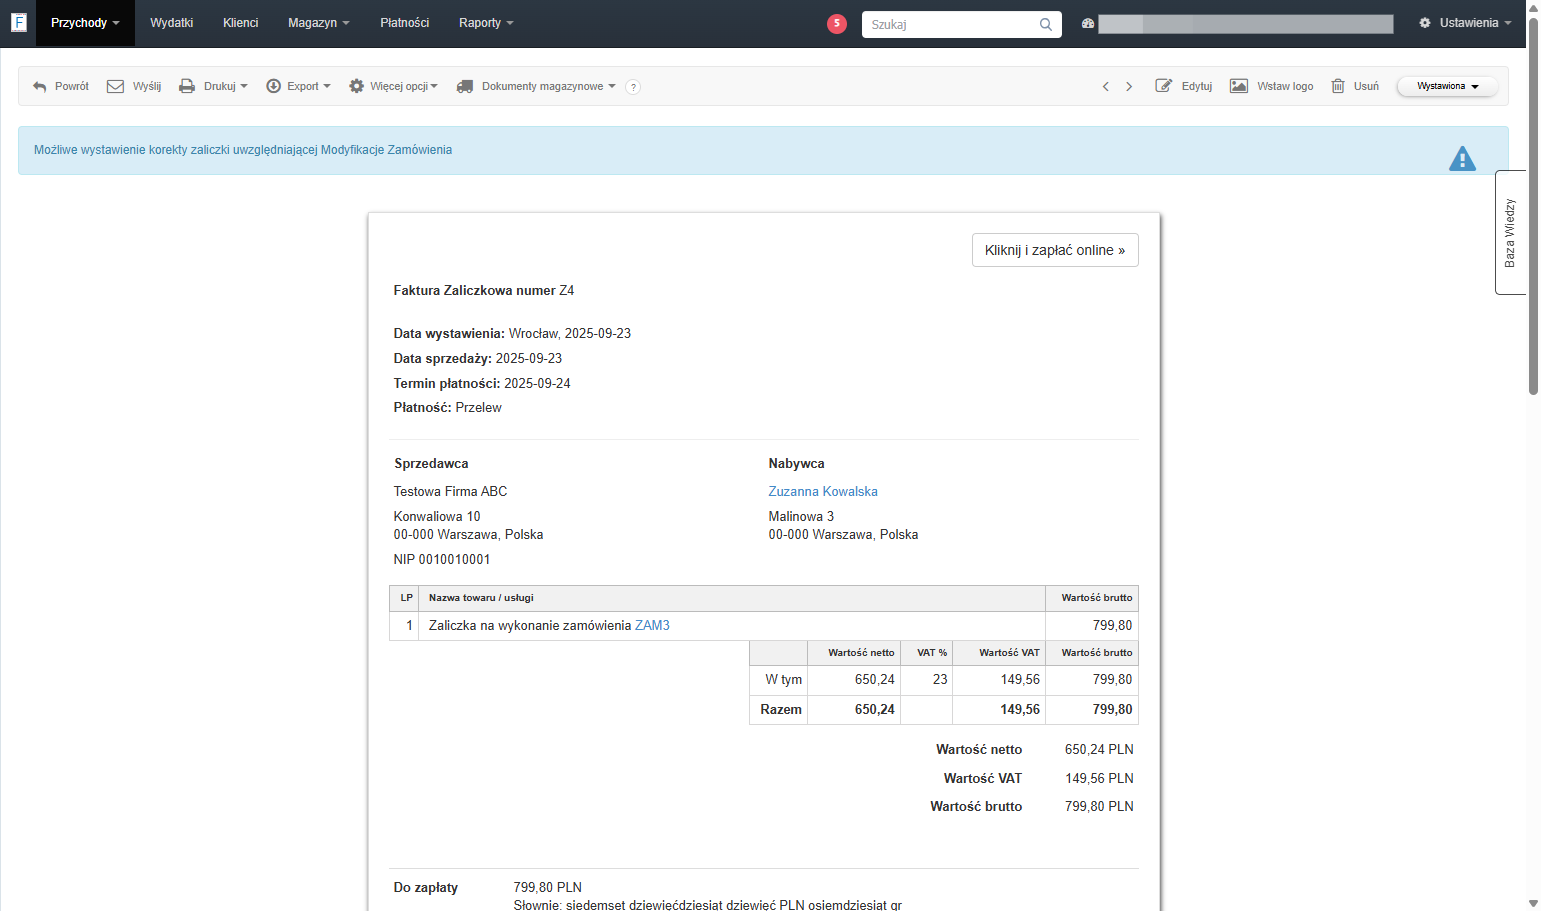Click the blue warning triangle icon
1541x911 pixels.
click(1462, 159)
